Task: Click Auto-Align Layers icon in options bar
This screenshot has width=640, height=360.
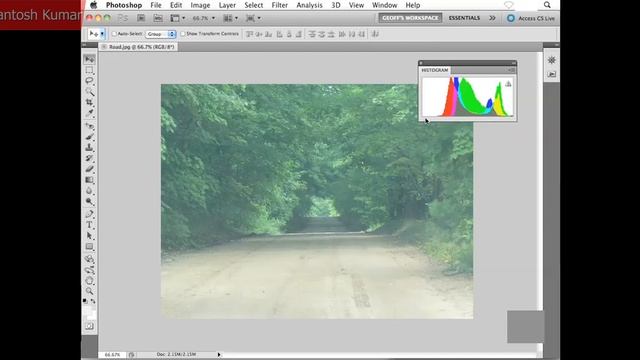Action: pyautogui.click(x=375, y=34)
